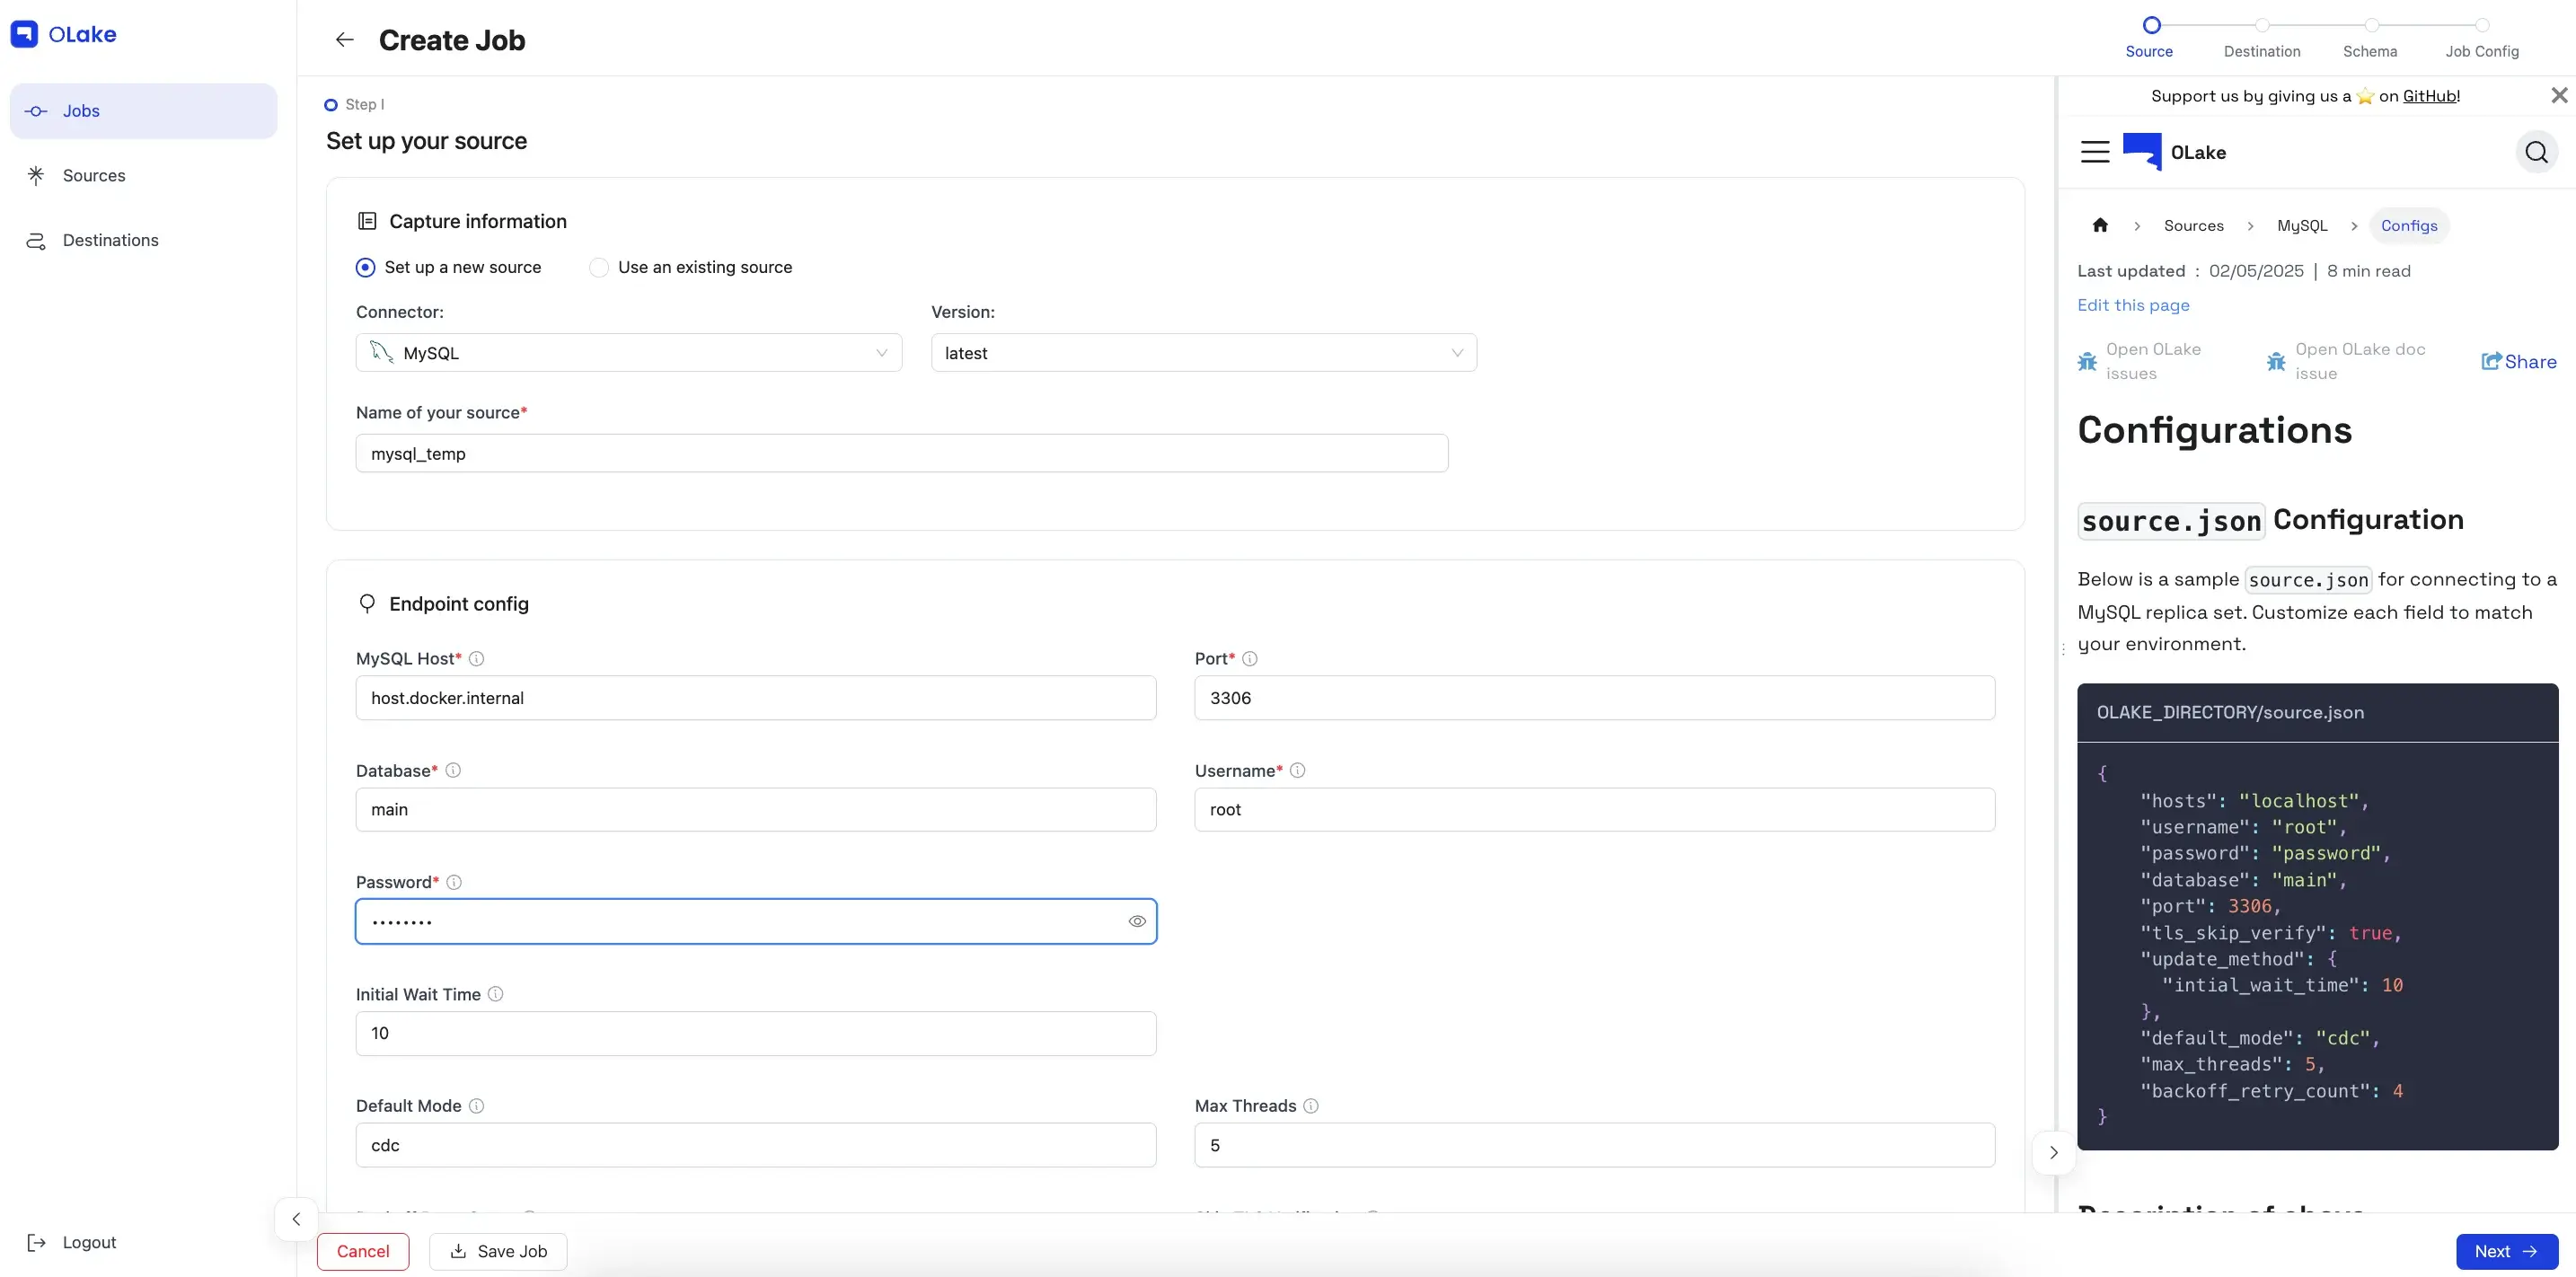
Task: Click the Name of your source field
Action: click(901, 454)
